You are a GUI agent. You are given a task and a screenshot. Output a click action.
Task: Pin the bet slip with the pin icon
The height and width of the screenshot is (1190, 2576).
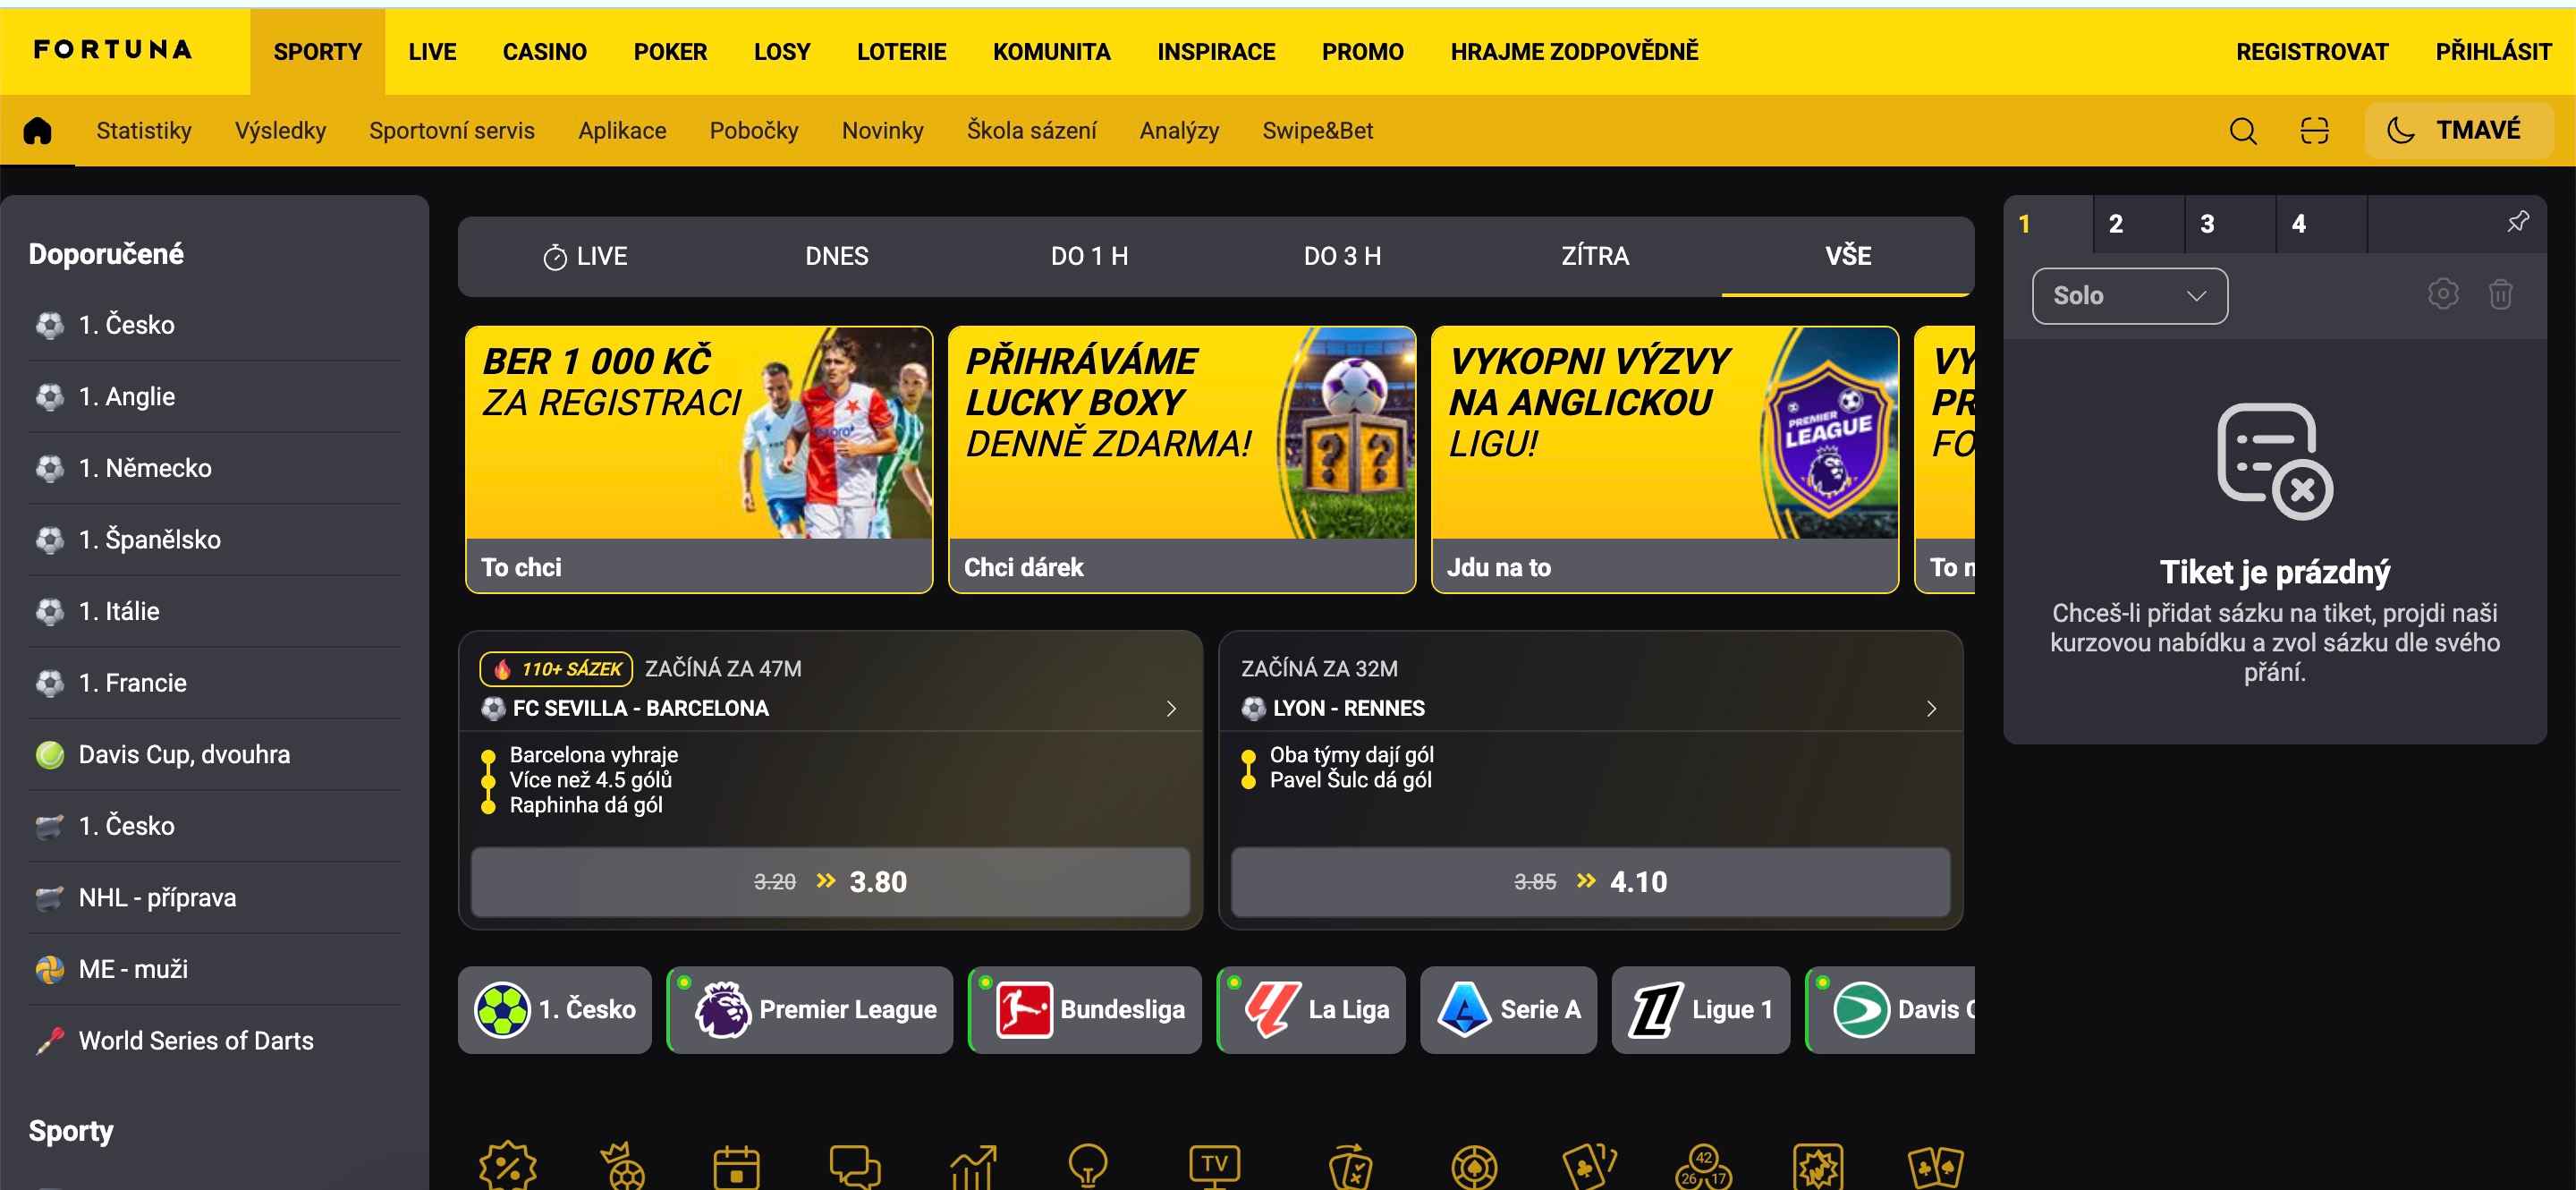coord(2518,222)
